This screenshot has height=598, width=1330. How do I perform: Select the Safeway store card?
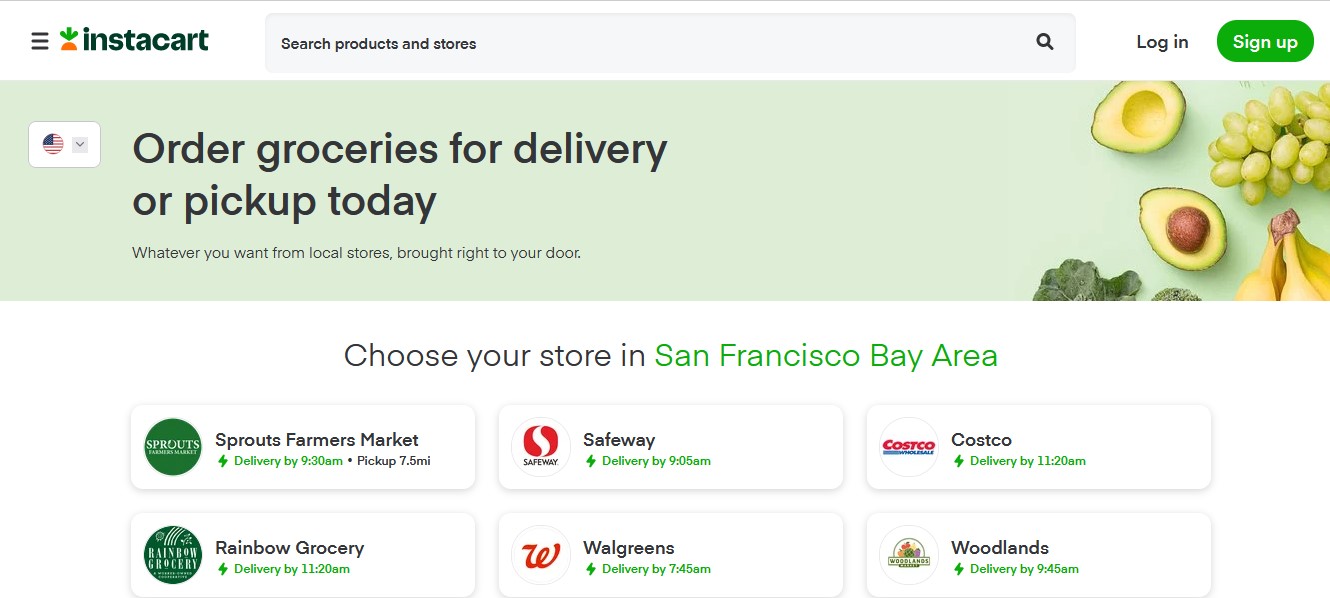tap(671, 447)
